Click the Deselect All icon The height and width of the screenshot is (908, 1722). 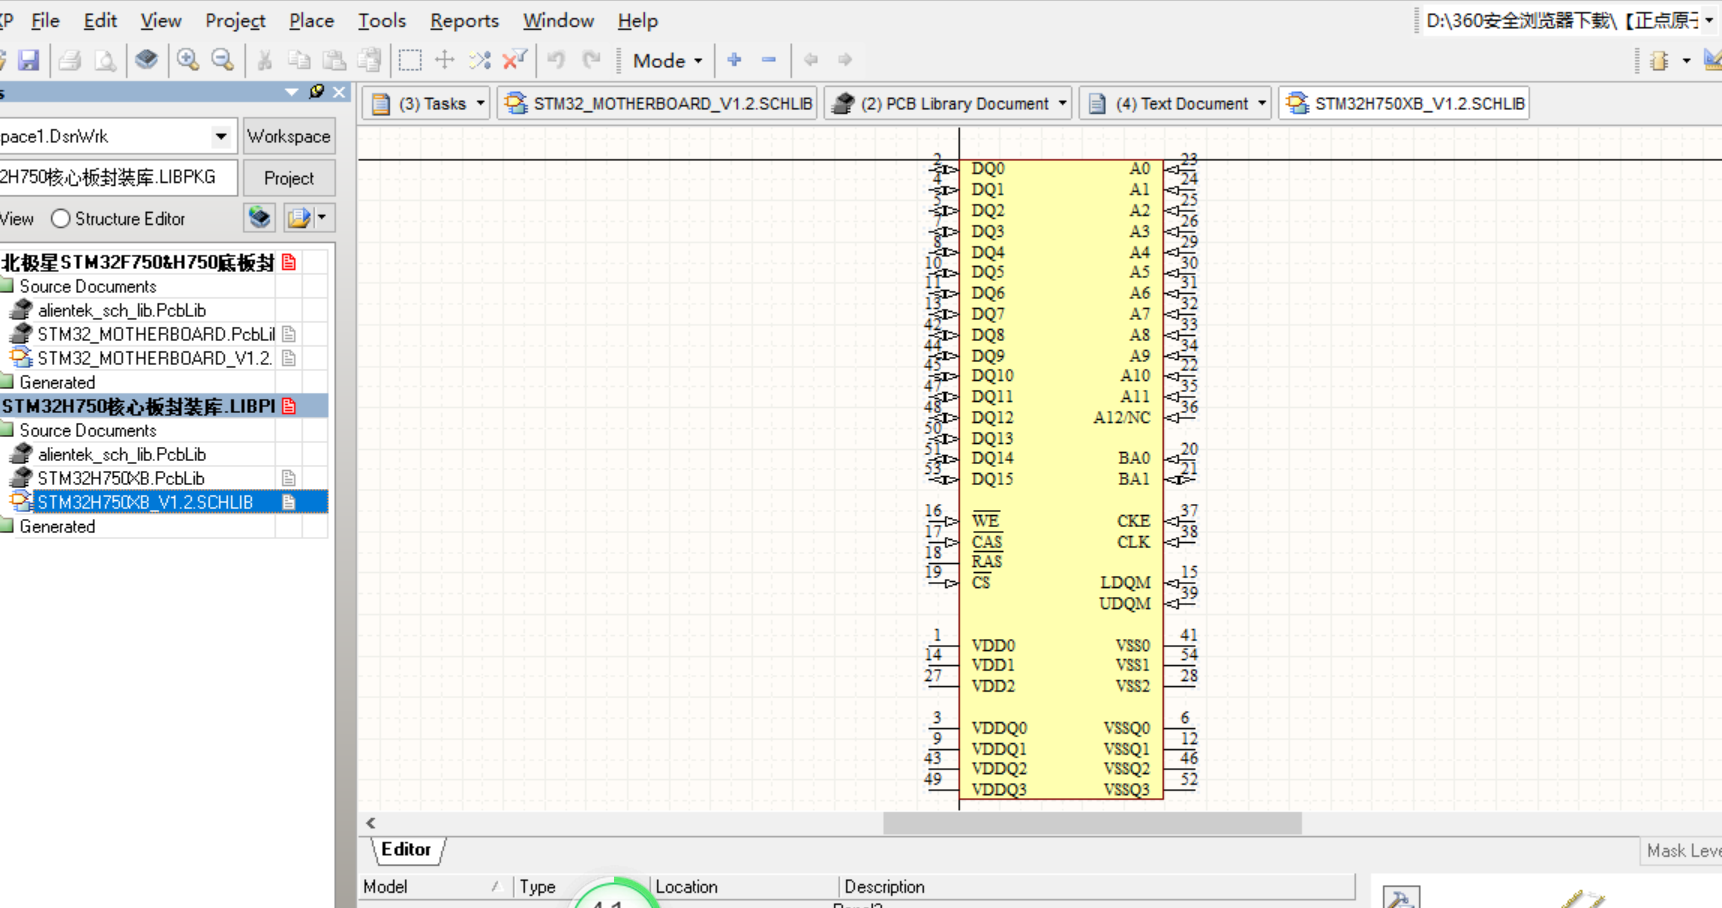(480, 60)
